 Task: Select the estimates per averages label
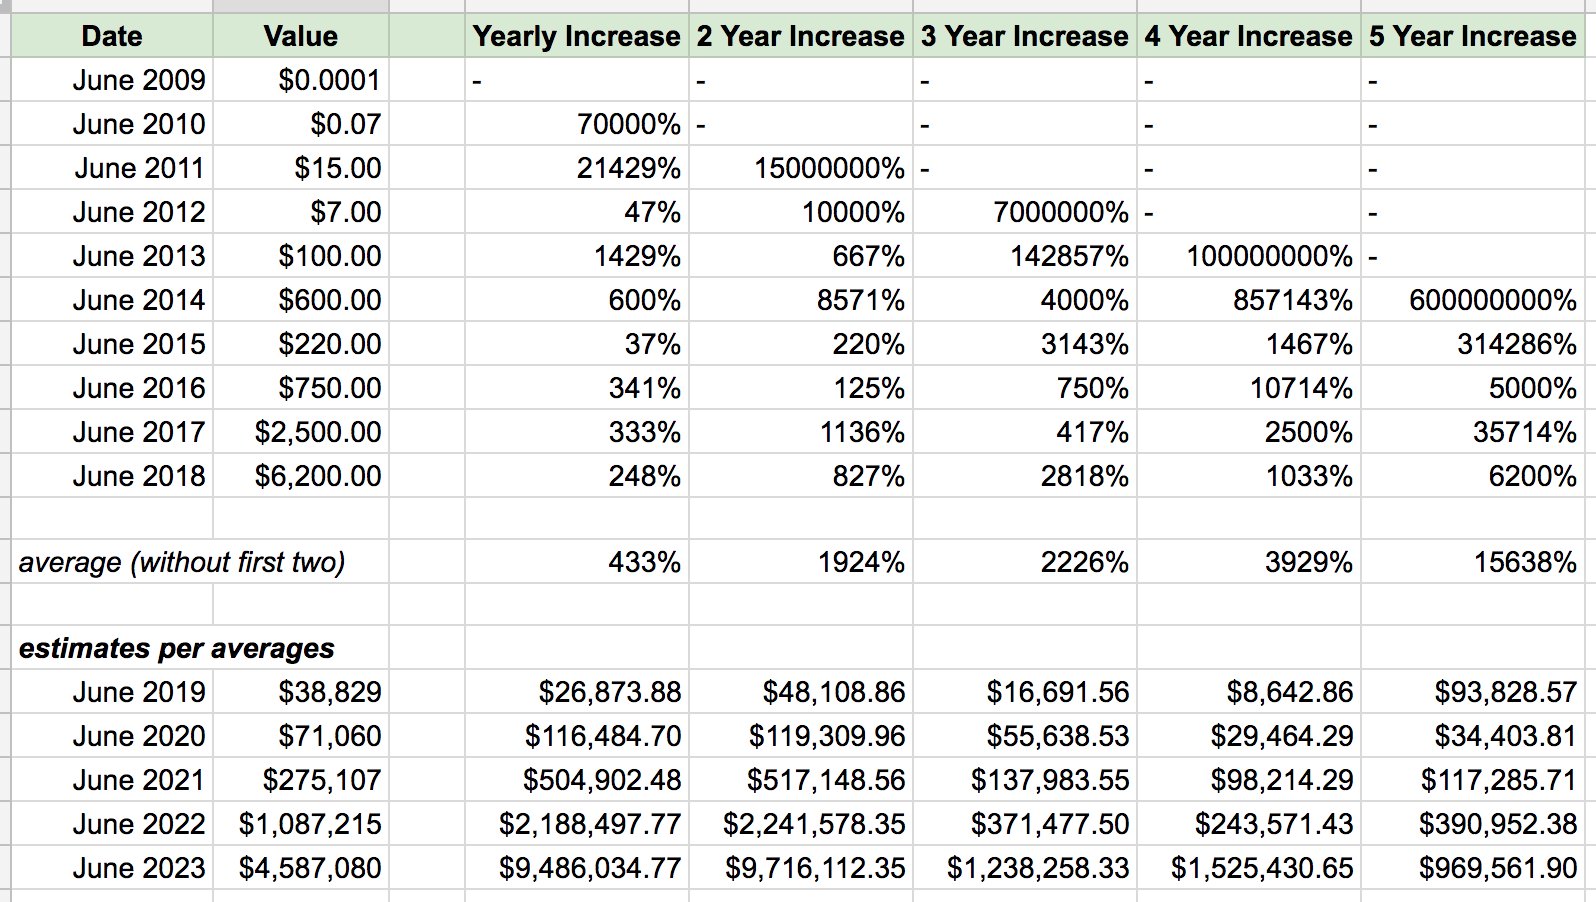pos(176,648)
